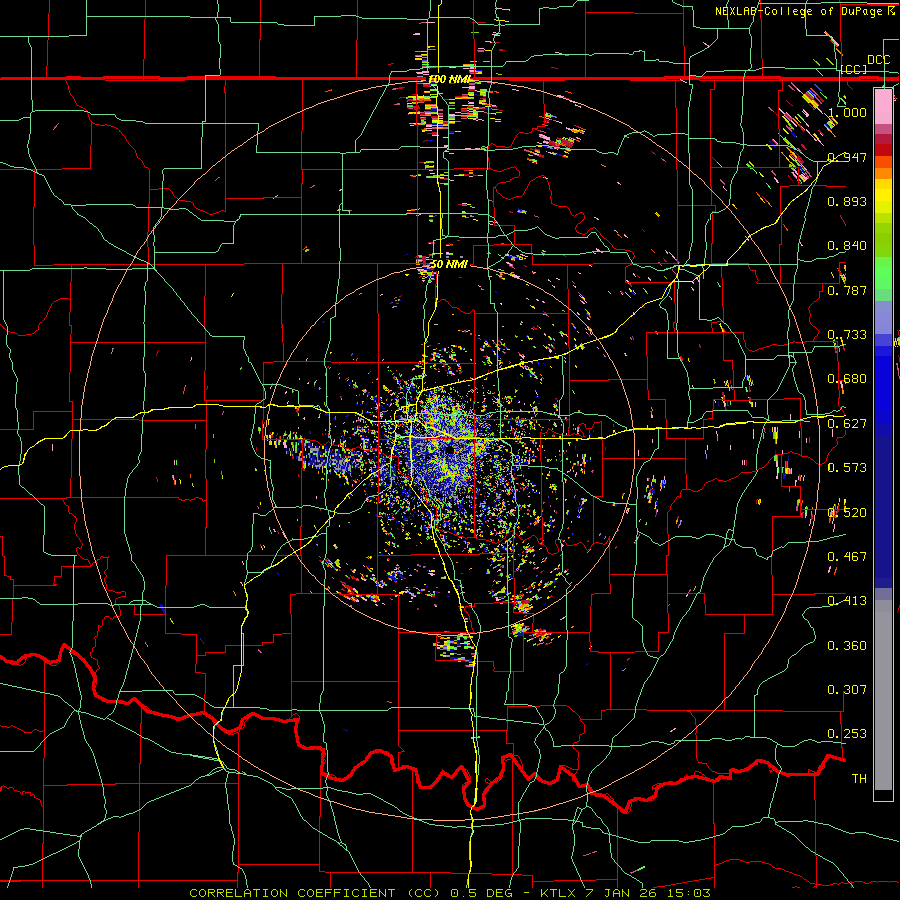Pick the red swatch on the color bar

883,150
